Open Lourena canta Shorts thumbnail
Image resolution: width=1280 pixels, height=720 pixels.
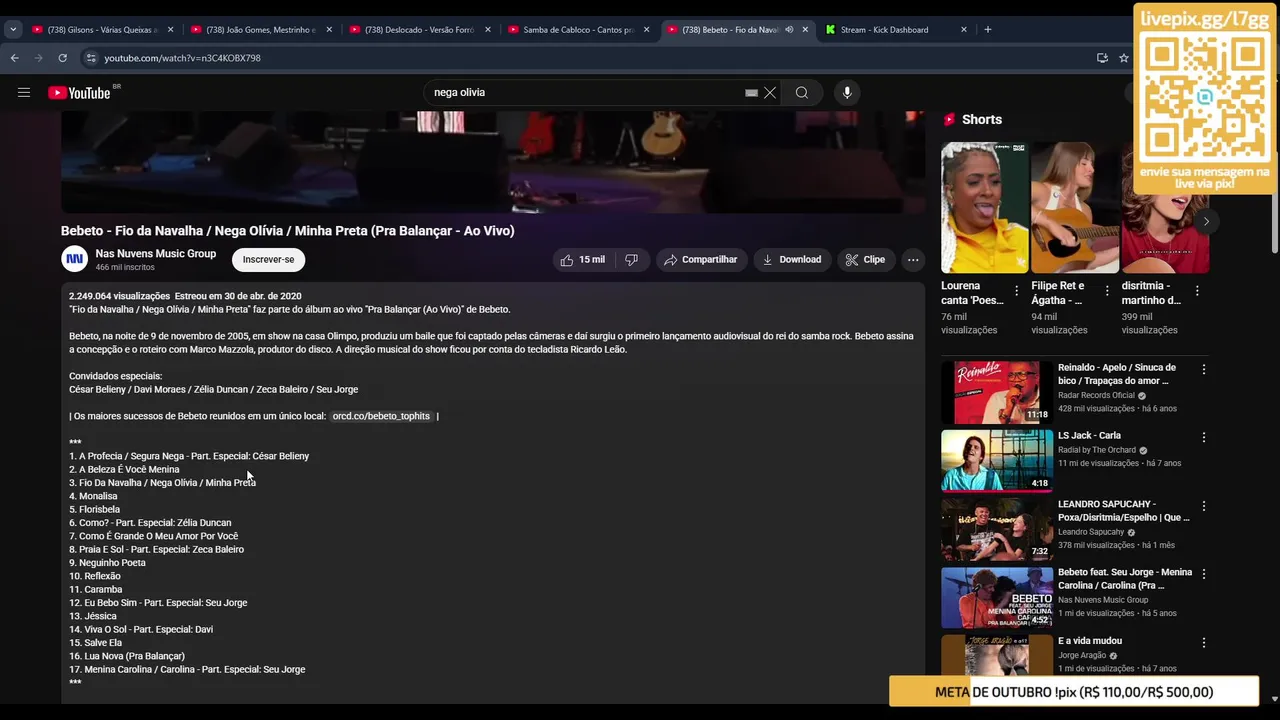click(x=984, y=207)
